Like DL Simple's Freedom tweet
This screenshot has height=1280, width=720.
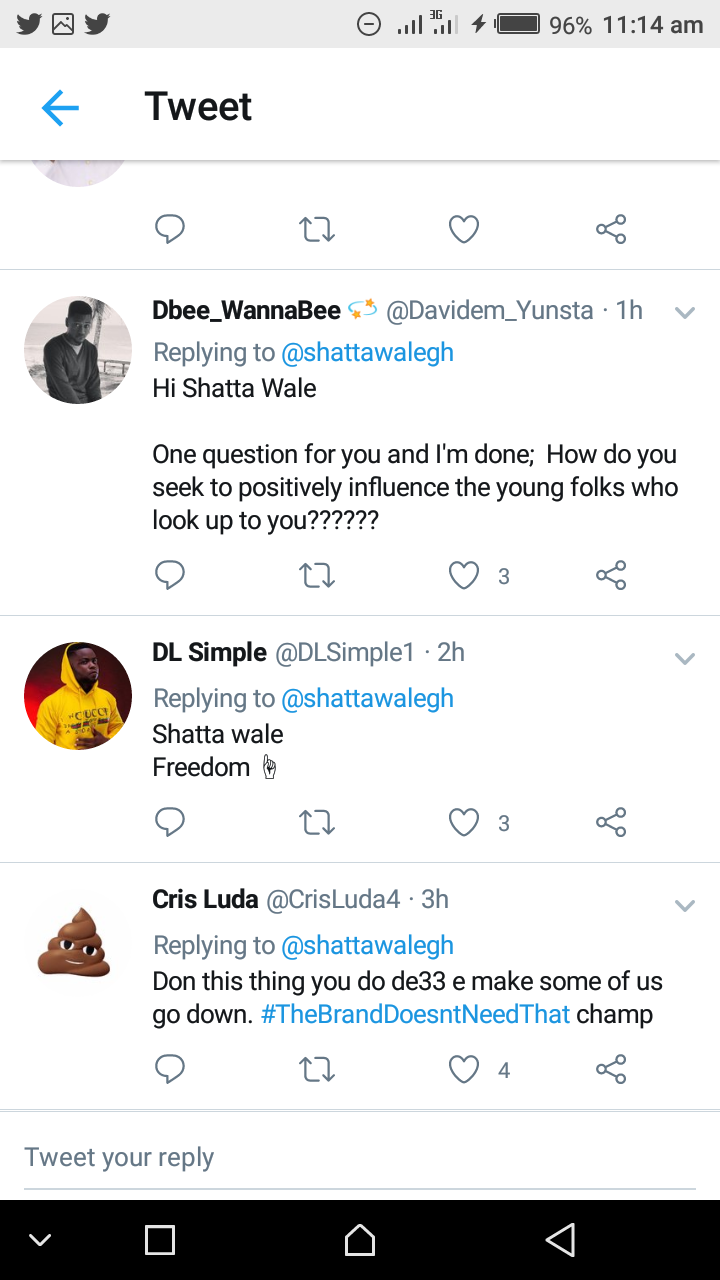[464, 822]
